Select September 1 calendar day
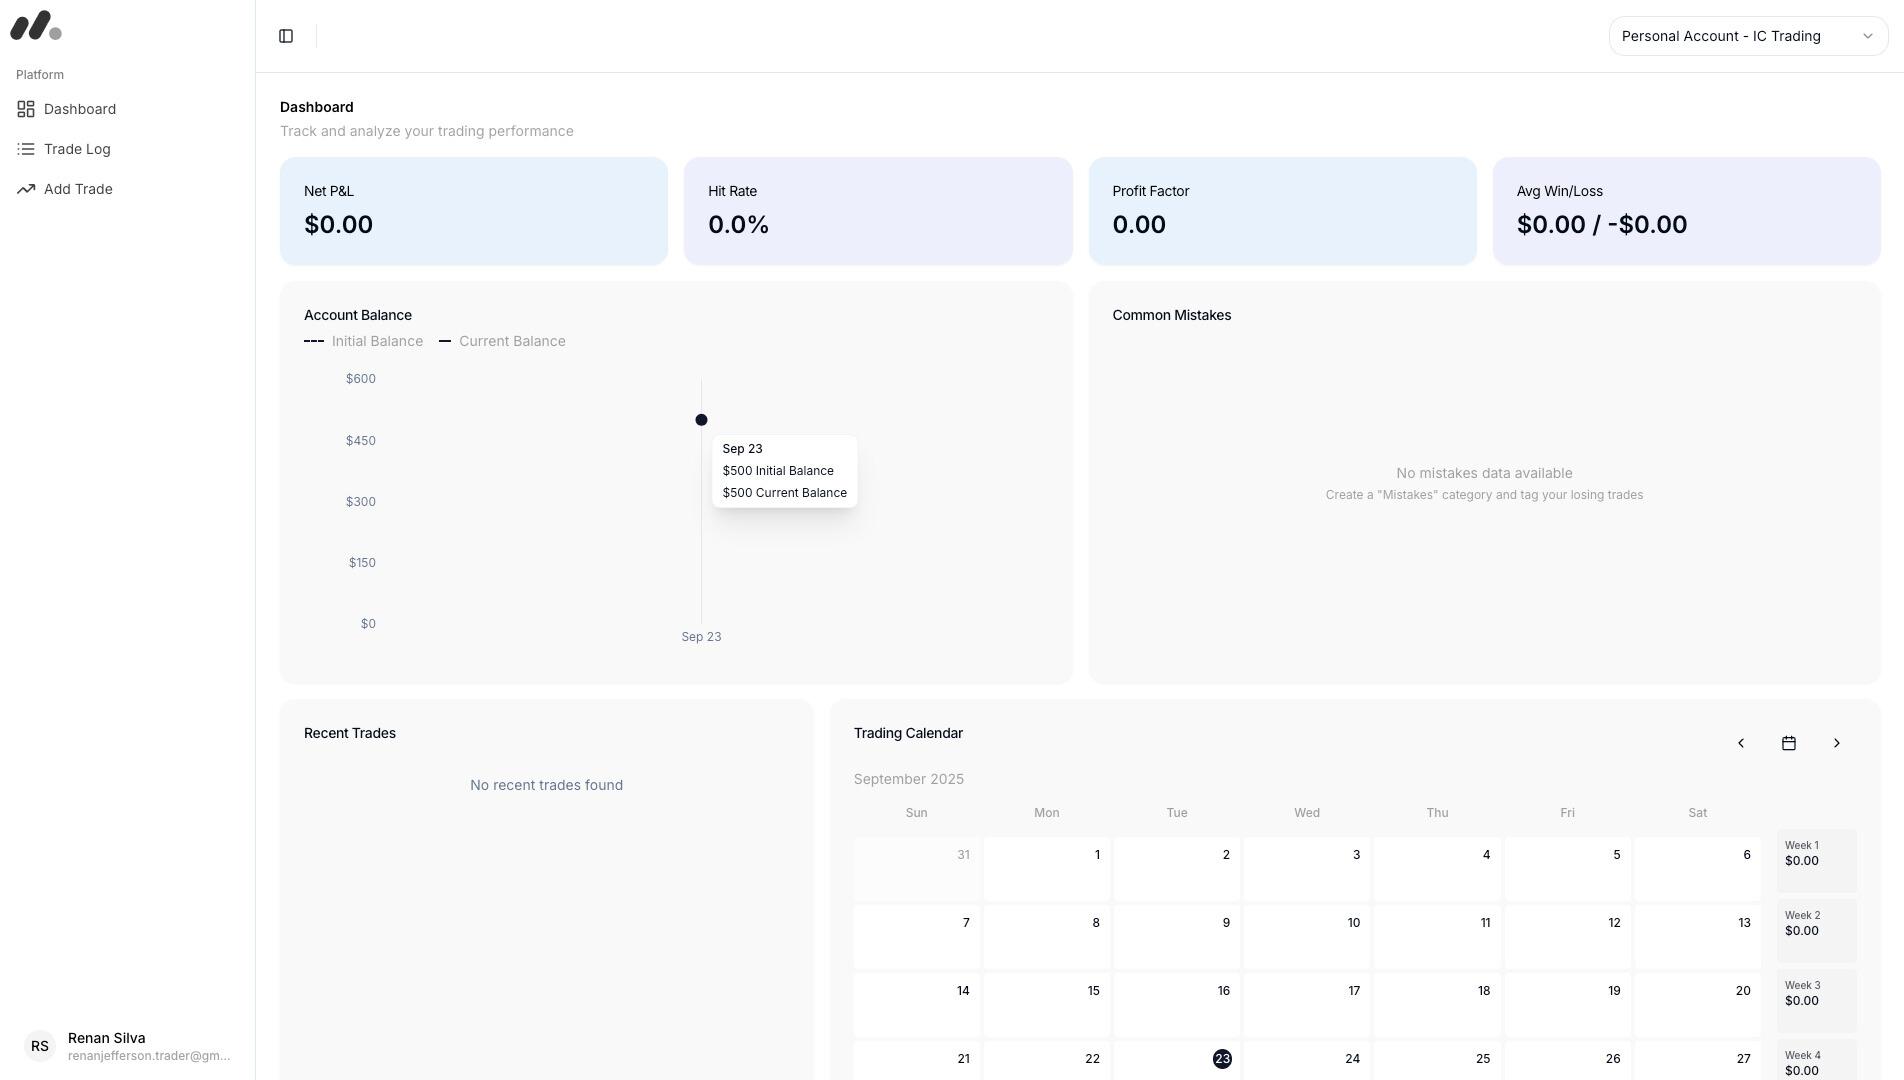1904x1080 pixels. click(x=1046, y=868)
